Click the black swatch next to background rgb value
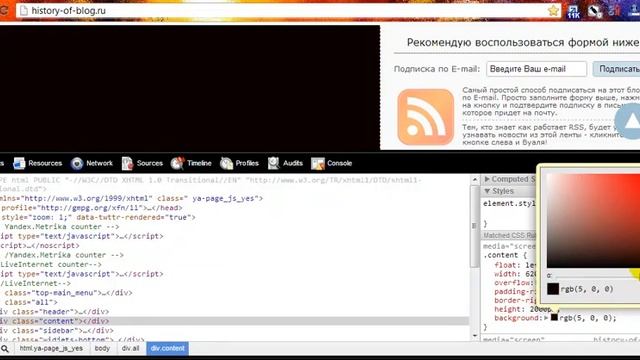The height and width of the screenshot is (360, 640). (x=554, y=317)
